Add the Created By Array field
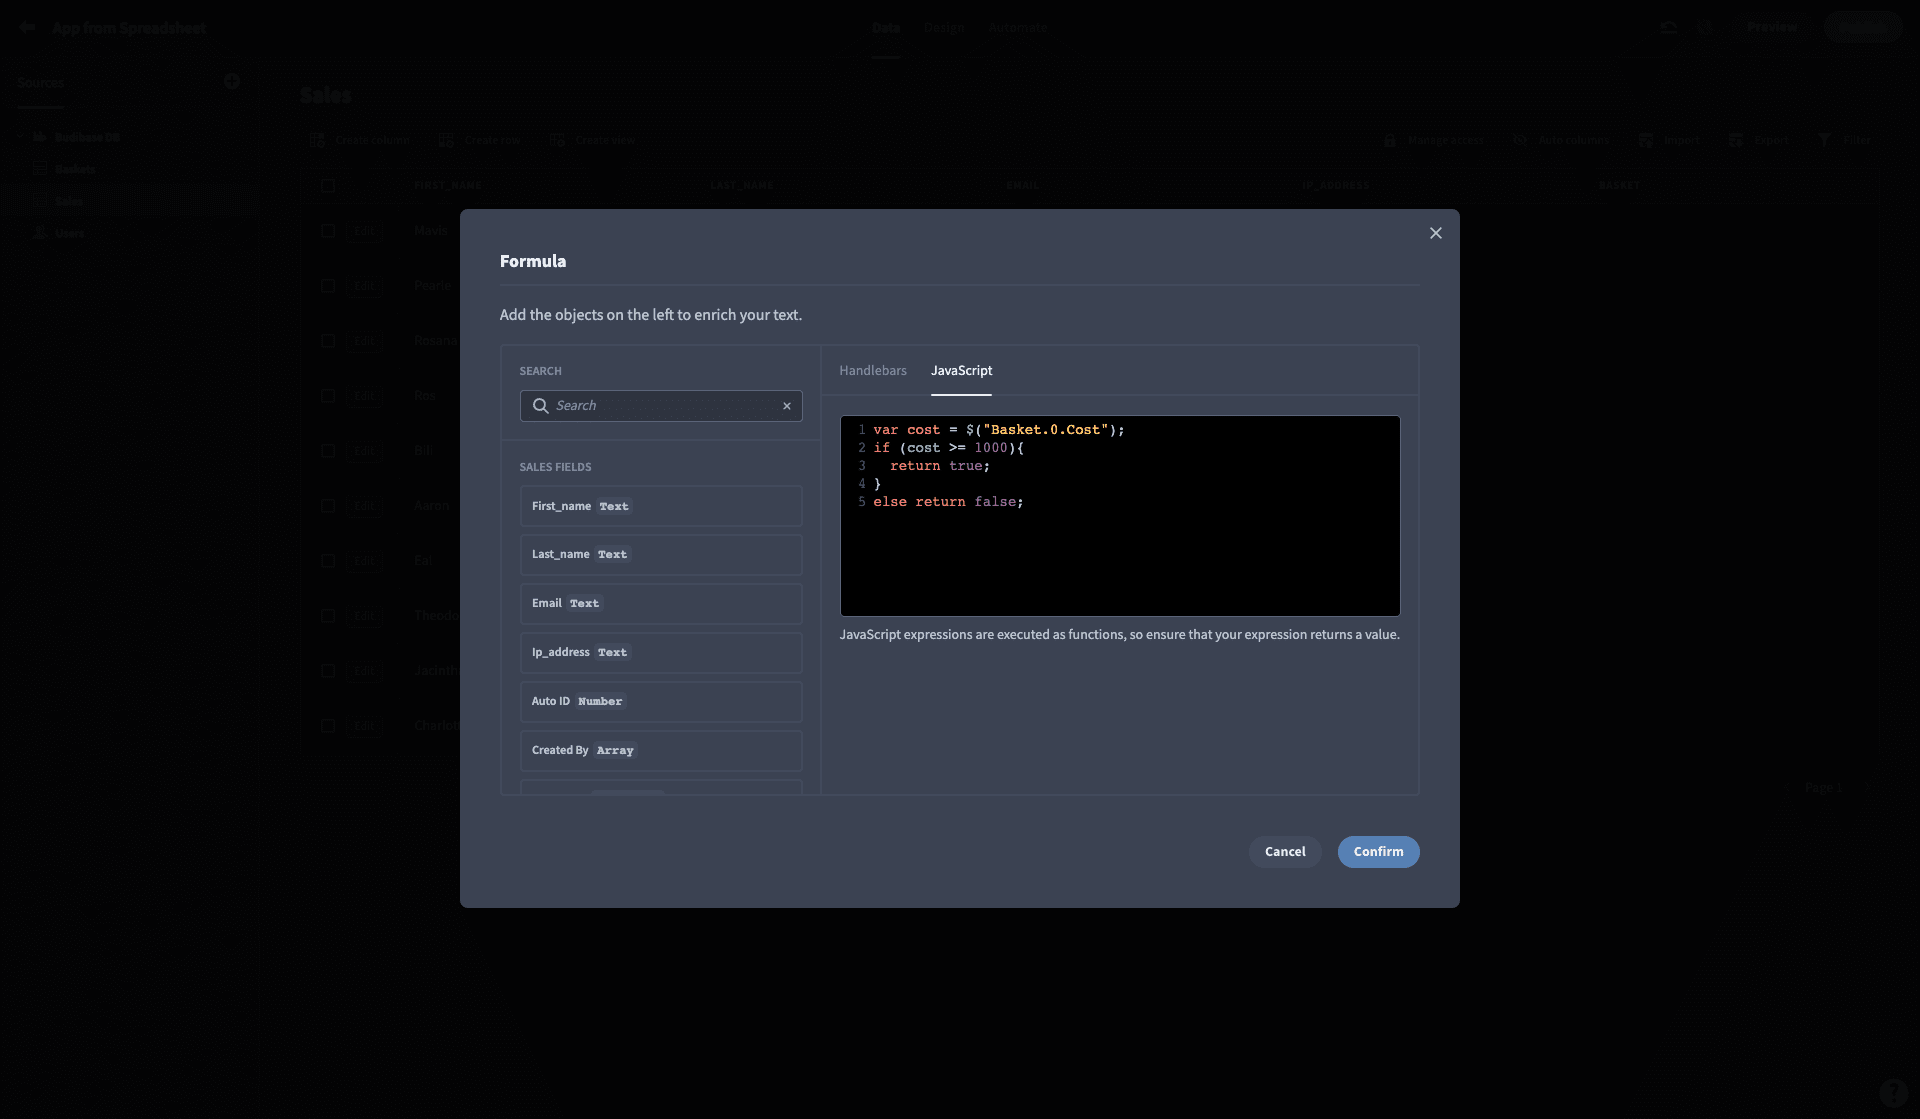Image resolution: width=1920 pixels, height=1119 pixels. [x=661, y=751]
